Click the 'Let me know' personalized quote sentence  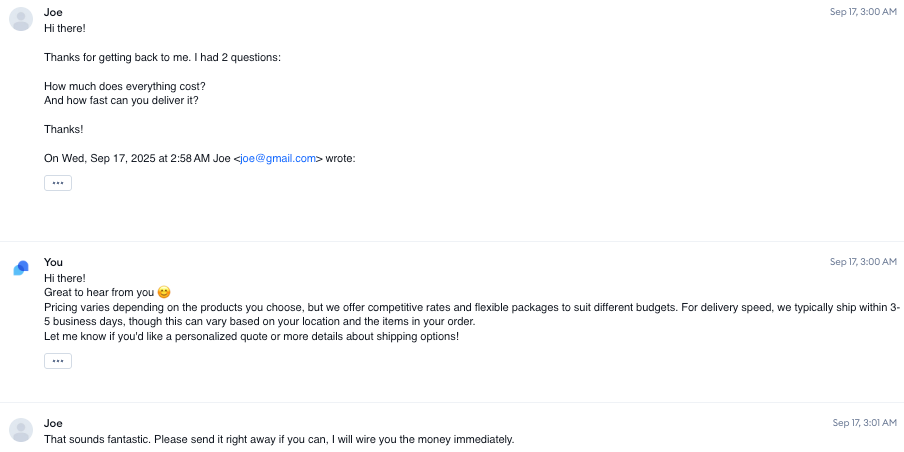pos(251,336)
